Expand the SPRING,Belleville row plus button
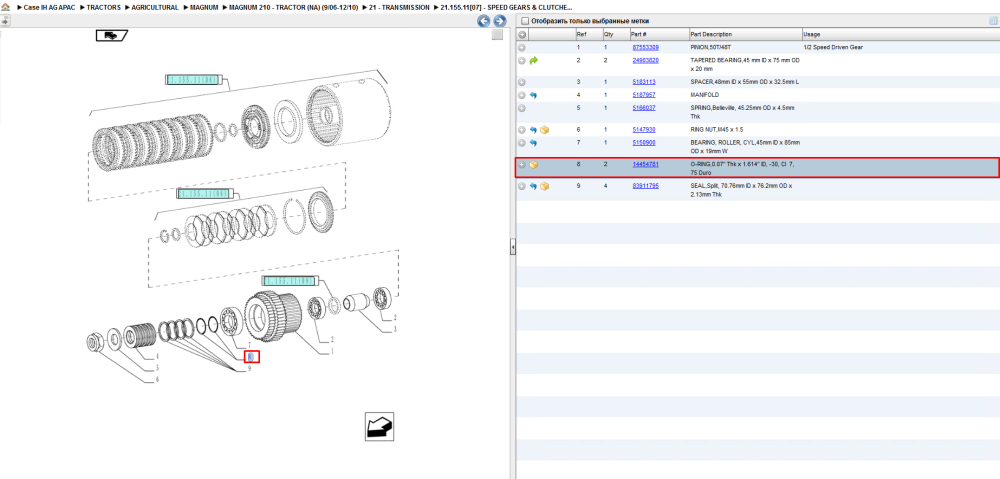This screenshot has width=1000, height=479. (522, 108)
